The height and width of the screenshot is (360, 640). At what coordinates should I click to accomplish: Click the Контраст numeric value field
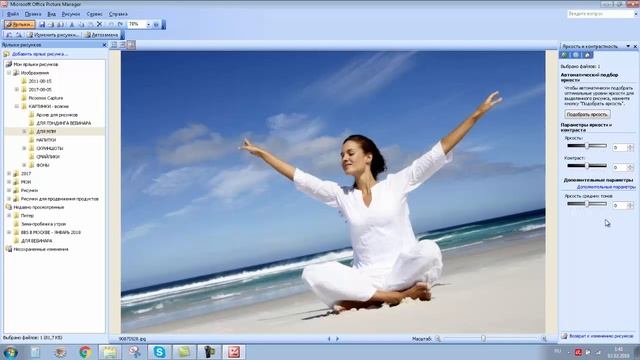click(x=620, y=167)
